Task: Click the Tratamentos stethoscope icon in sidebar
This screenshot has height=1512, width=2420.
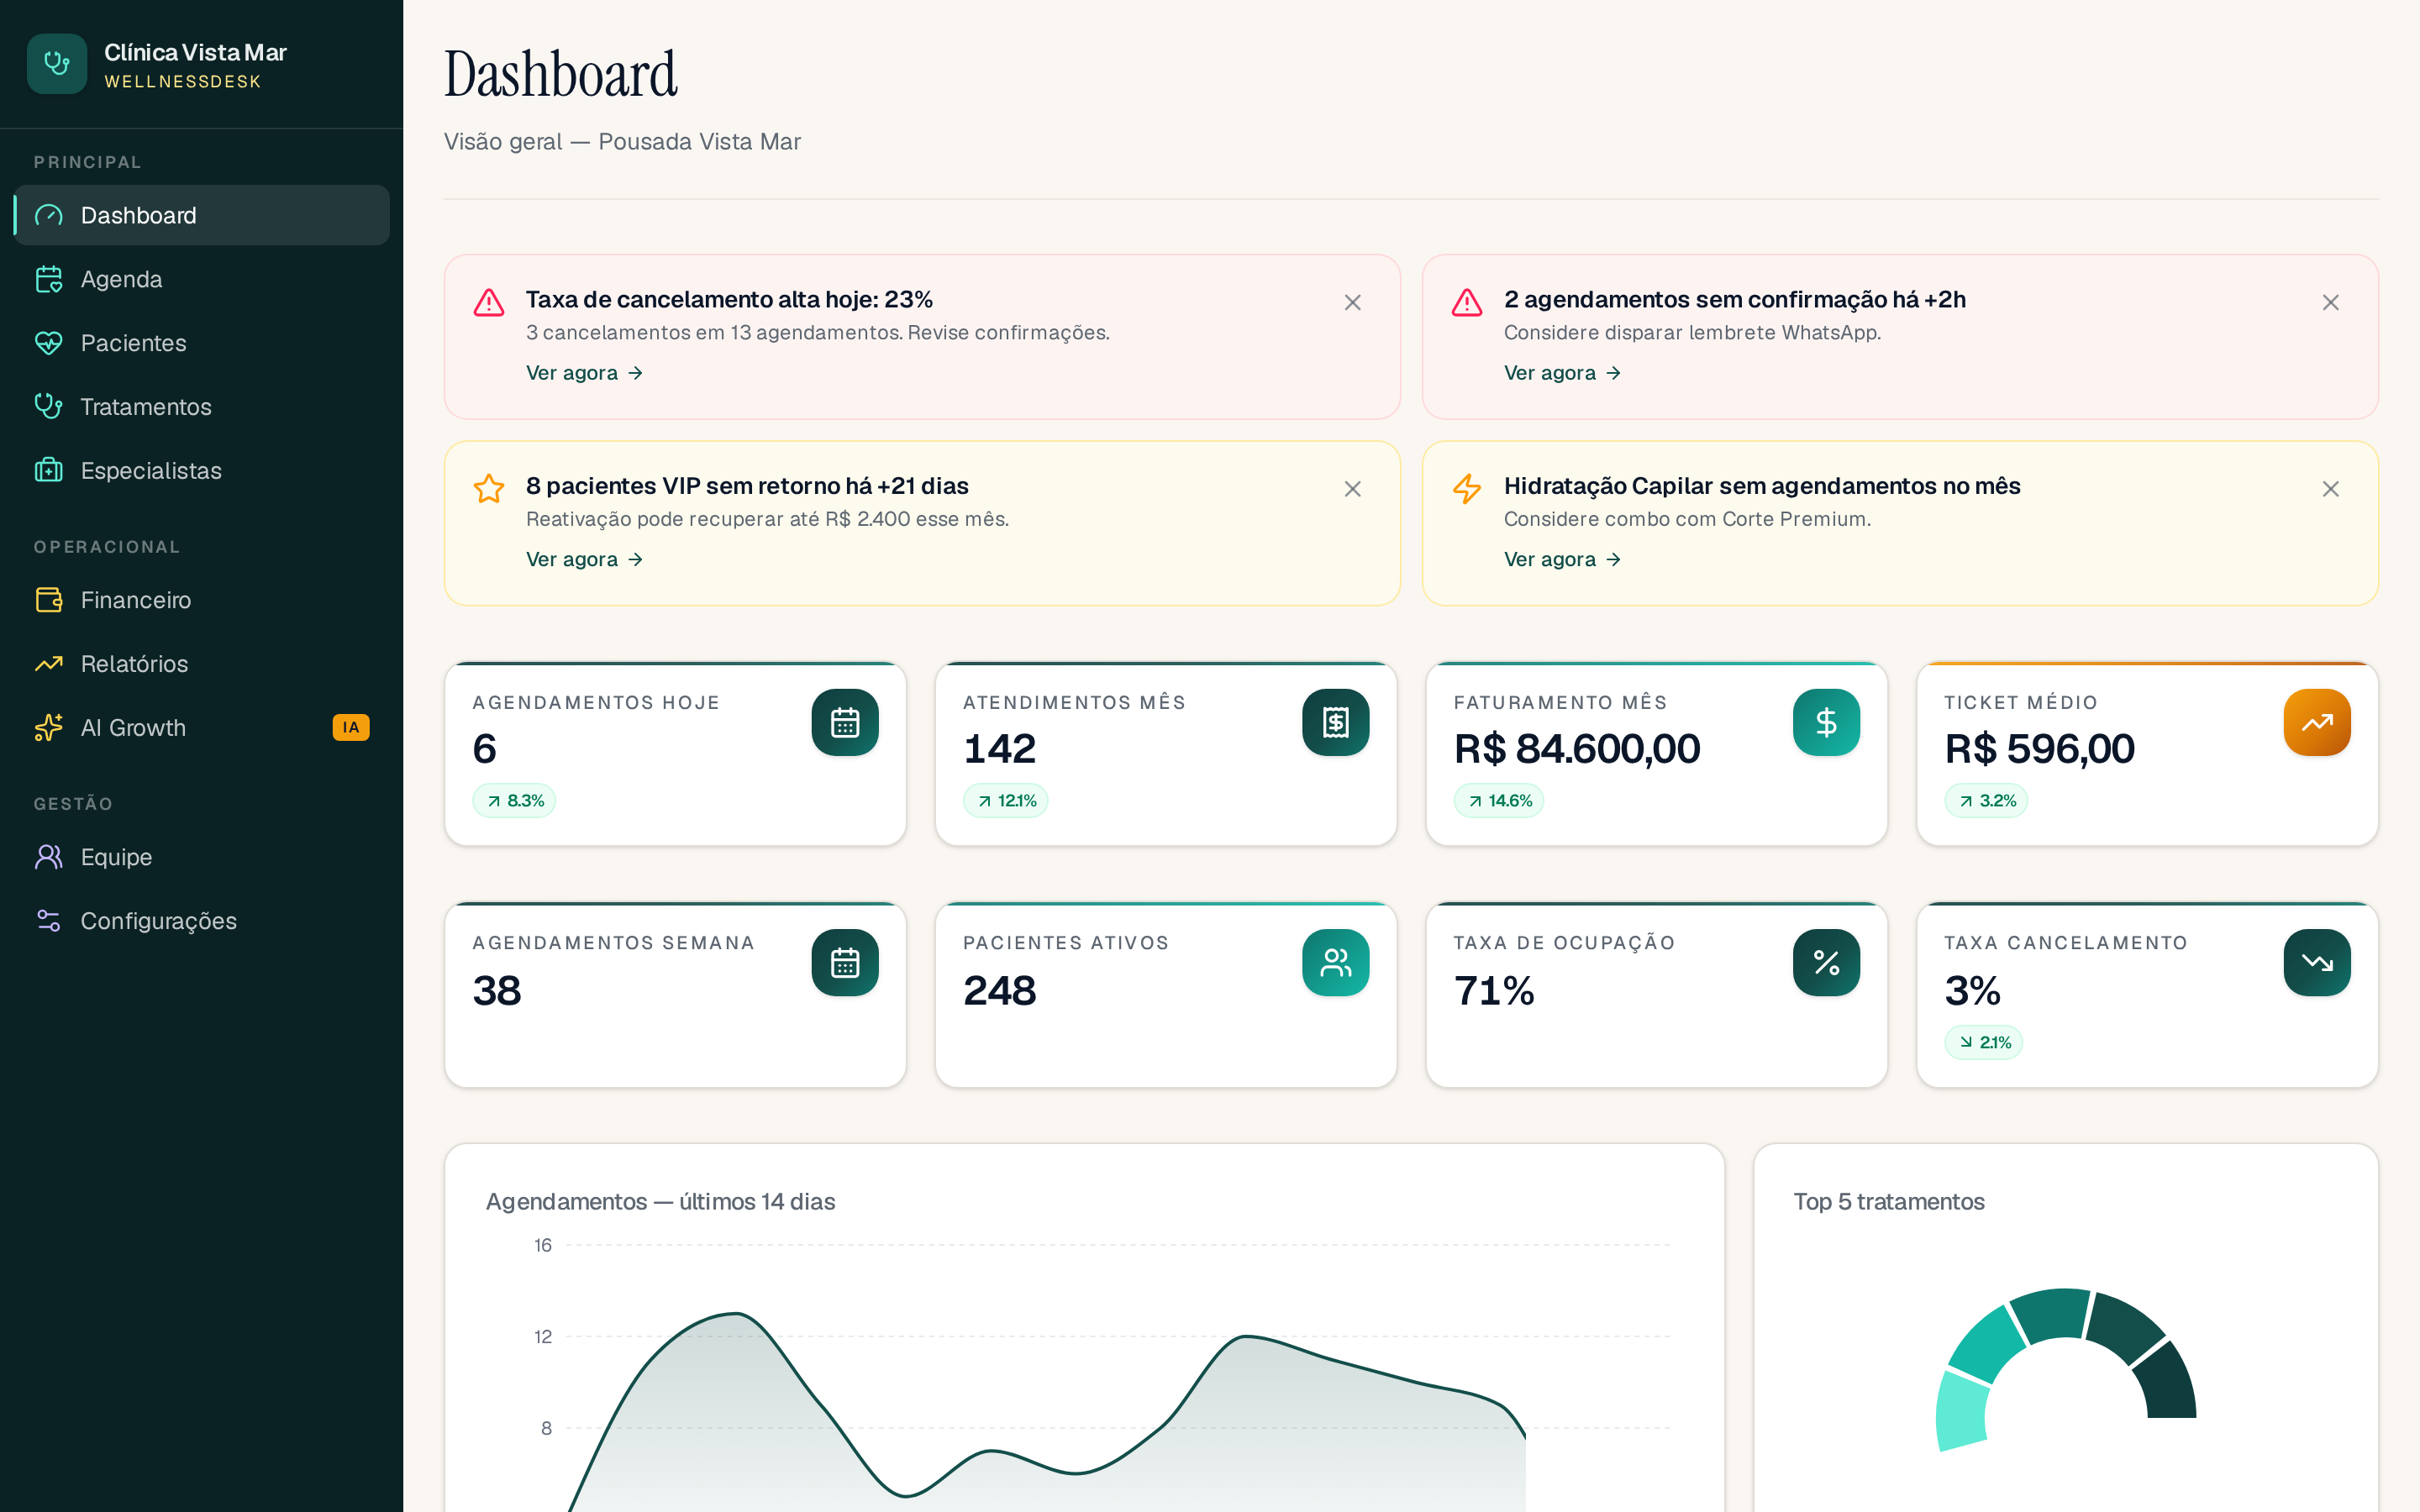Action: point(49,407)
